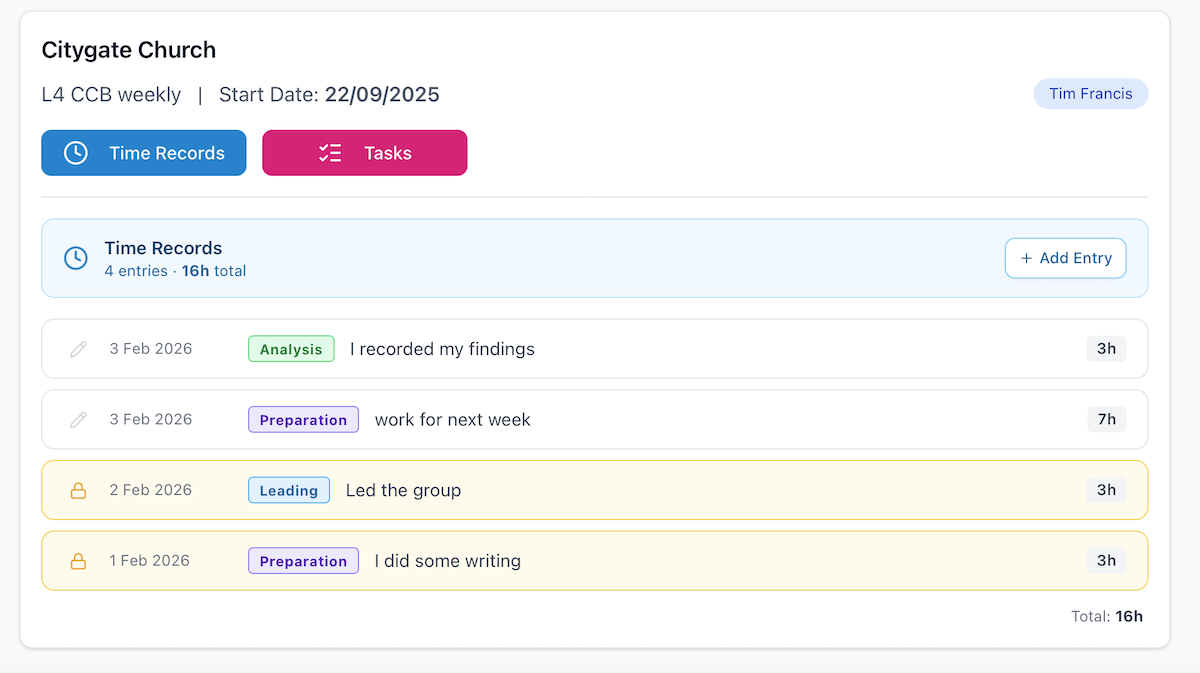The height and width of the screenshot is (673, 1200).
Task: Open the 'I recorded my findings' entry
Action: [442, 349]
